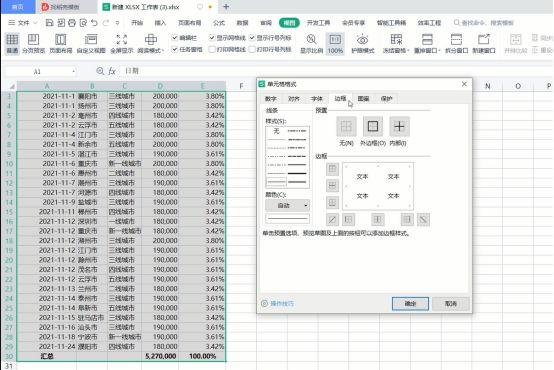Switch to the Protection (保护) tab
Screen dimensions: 554x370
tap(387, 99)
